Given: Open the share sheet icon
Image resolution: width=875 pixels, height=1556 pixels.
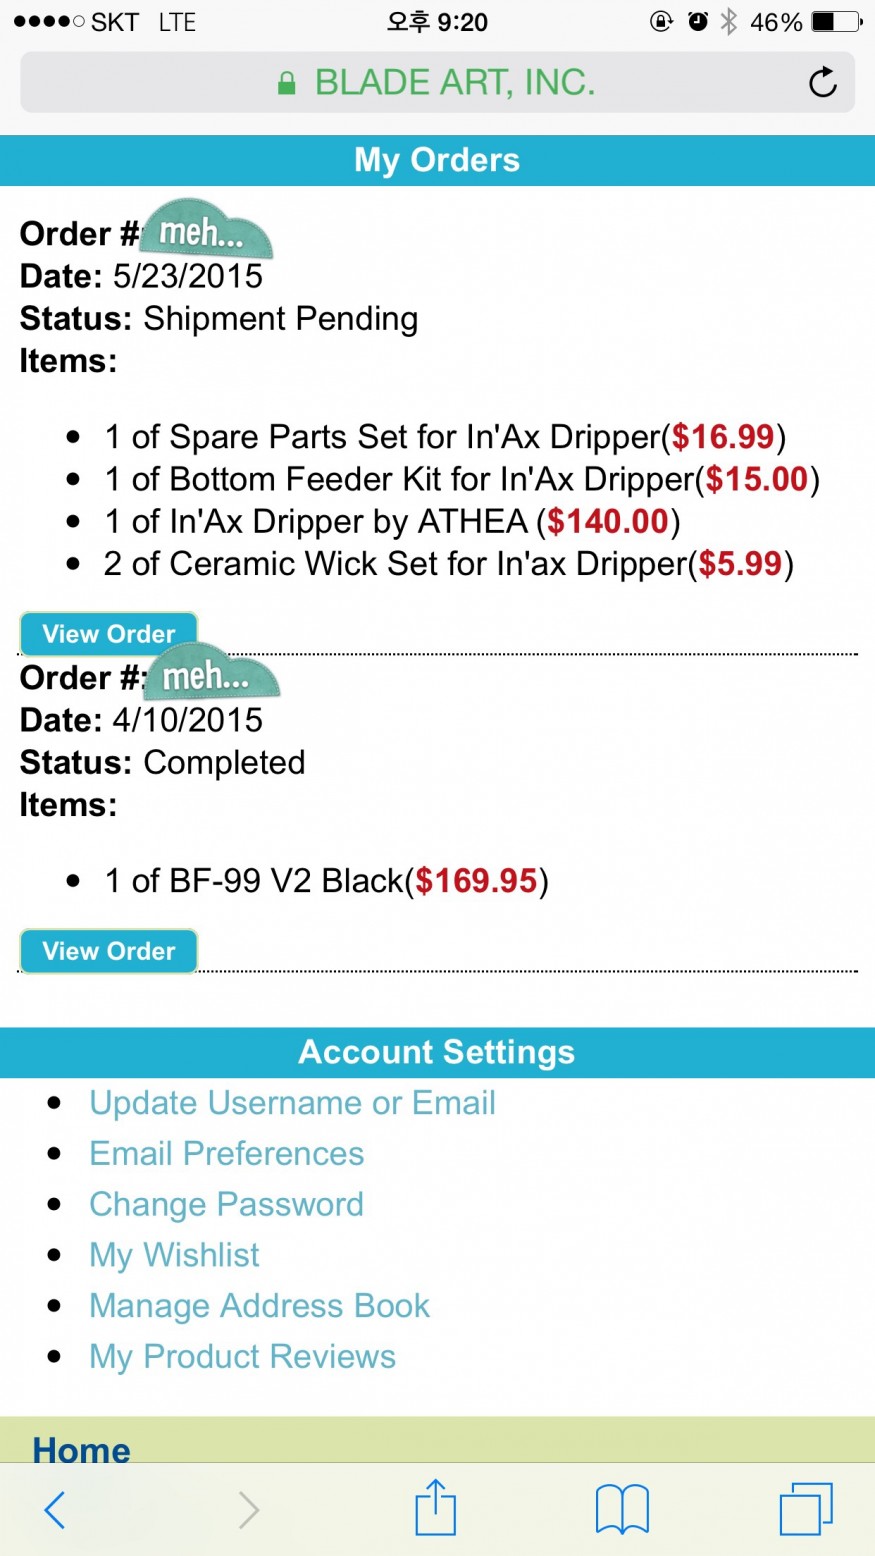Looking at the screenshot, I should (435, 1506).
